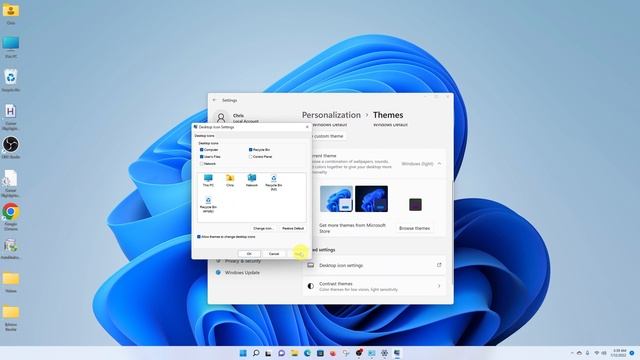Click the Windows Update sidebar icon
Viewport: 640px width, 360px height.
[x=218, y=272]
